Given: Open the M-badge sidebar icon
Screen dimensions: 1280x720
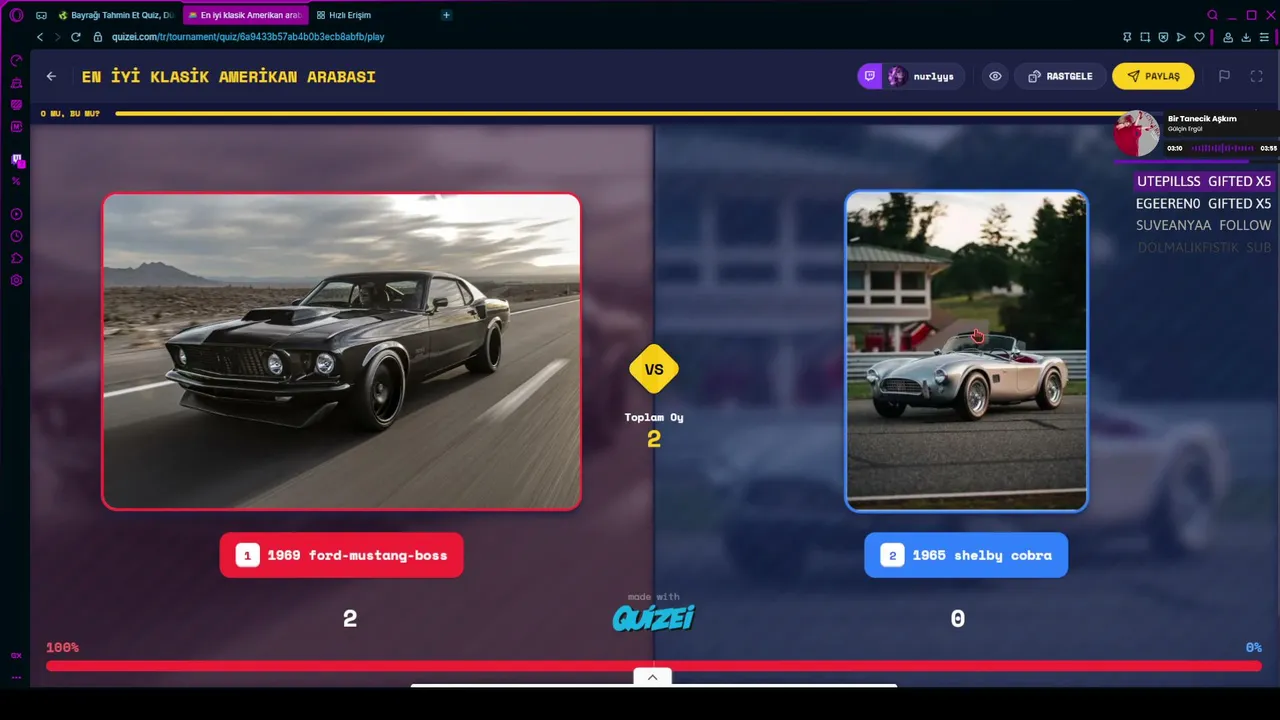Looking at the screenshot, I should 16,127.
